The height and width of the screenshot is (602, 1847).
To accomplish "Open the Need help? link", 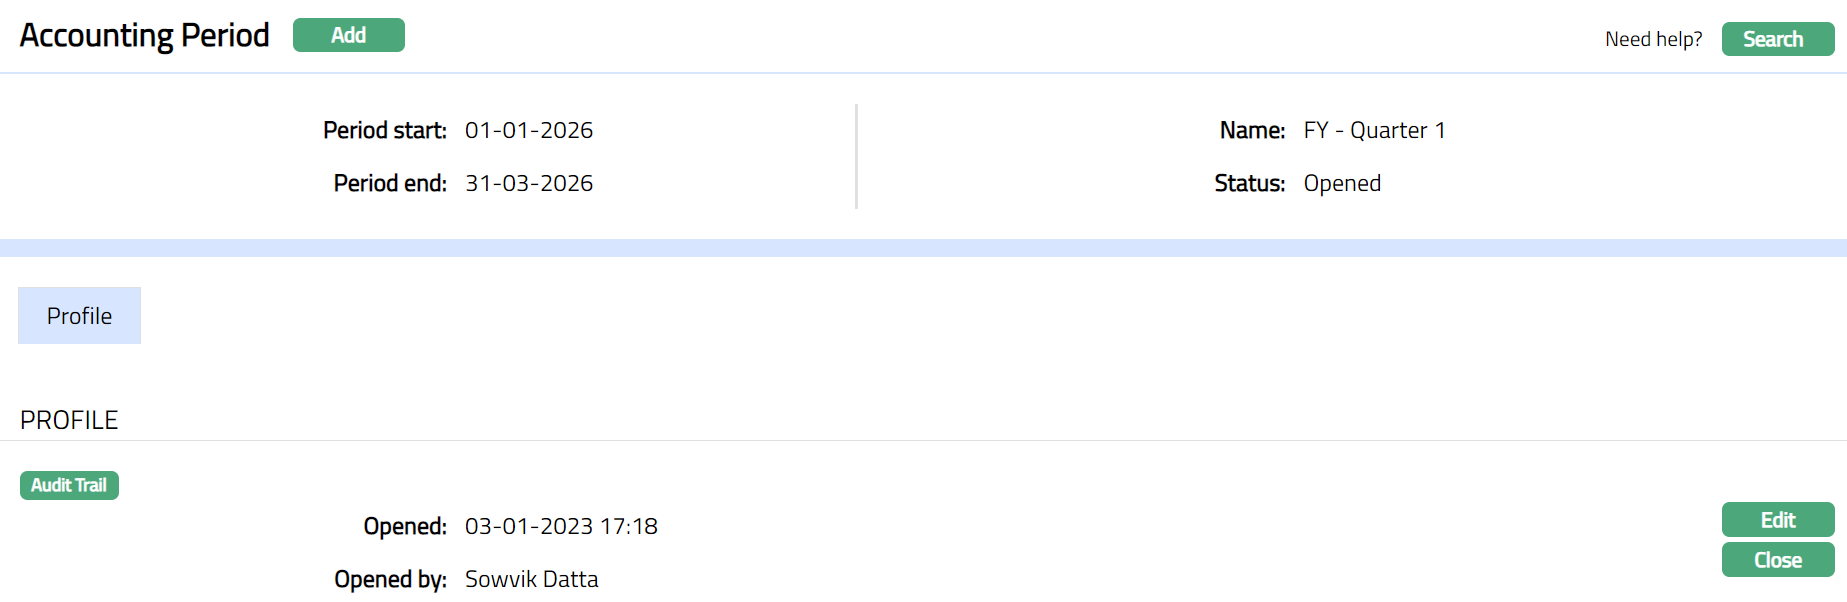I will tap(1653, 39).
